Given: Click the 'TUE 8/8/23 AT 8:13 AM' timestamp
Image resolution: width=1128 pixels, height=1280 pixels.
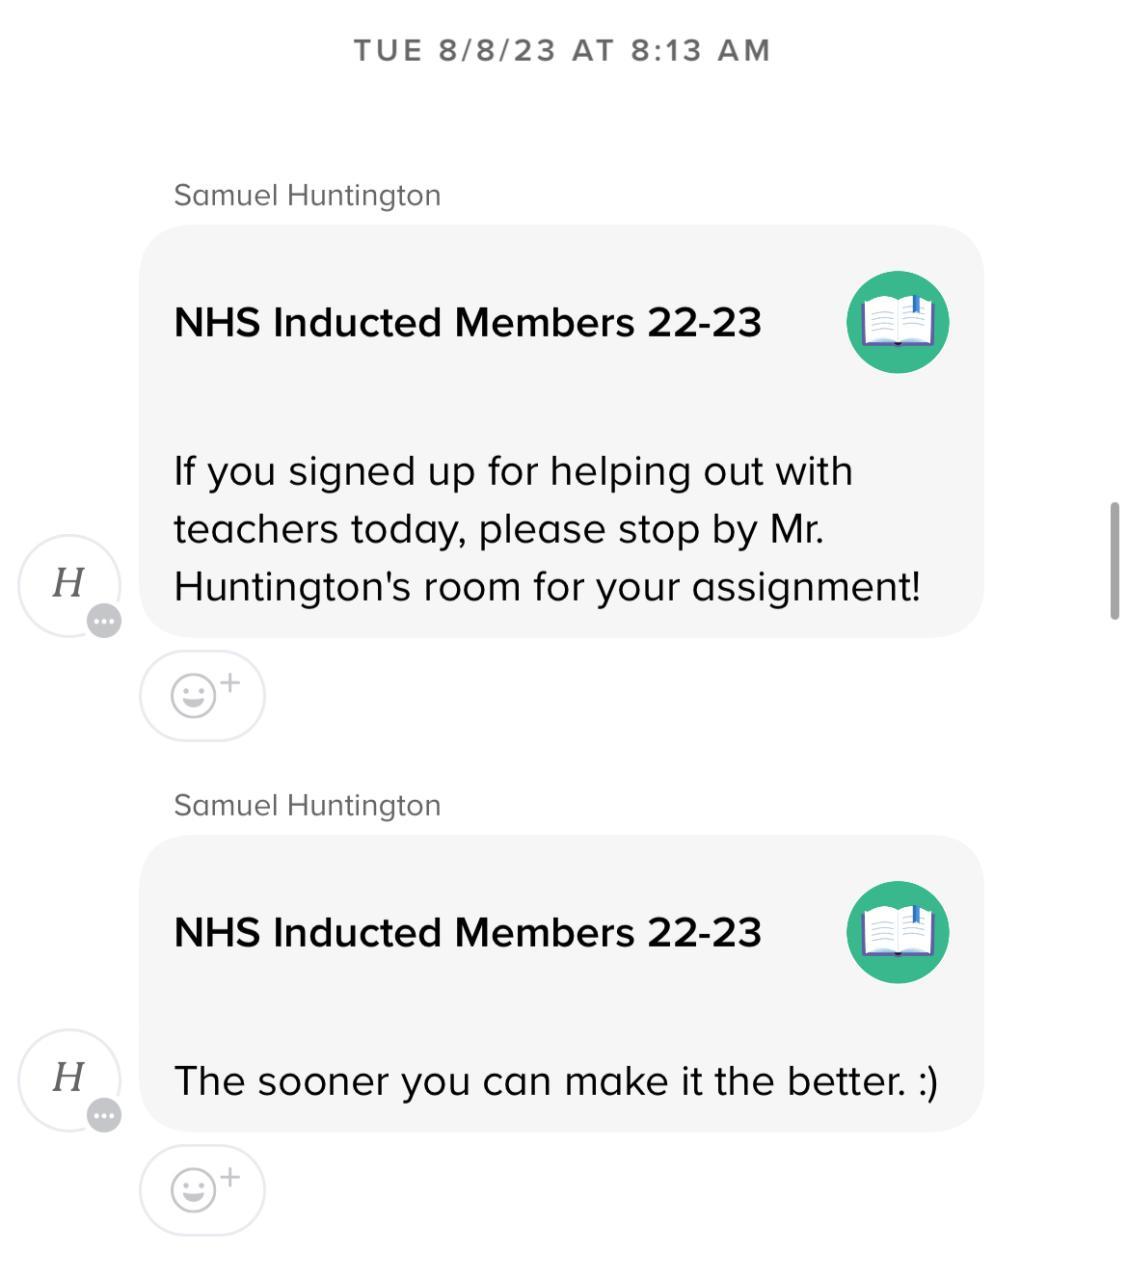Looking at the screenshot, I should click(562, 50).
